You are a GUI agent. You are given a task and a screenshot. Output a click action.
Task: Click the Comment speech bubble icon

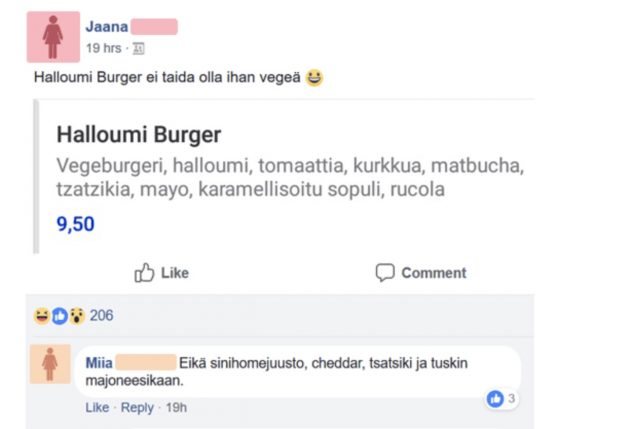coord(385,272)
